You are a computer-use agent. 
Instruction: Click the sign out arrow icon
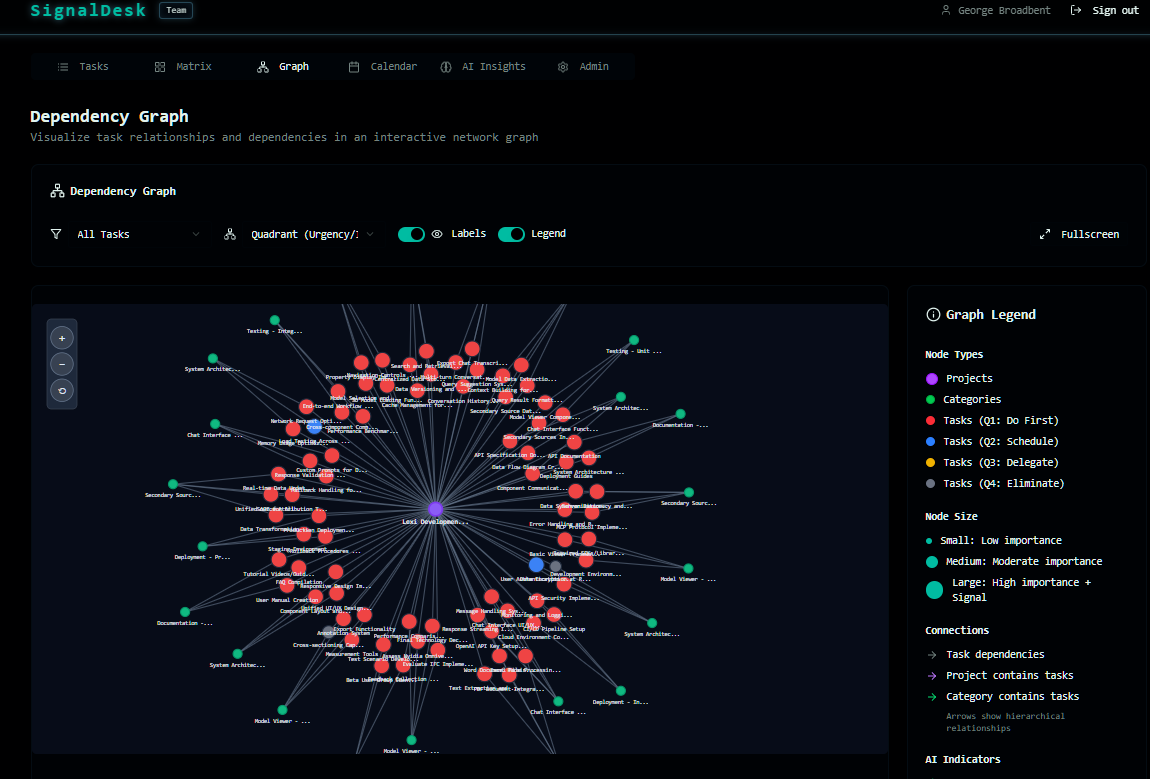point(1076,10)
